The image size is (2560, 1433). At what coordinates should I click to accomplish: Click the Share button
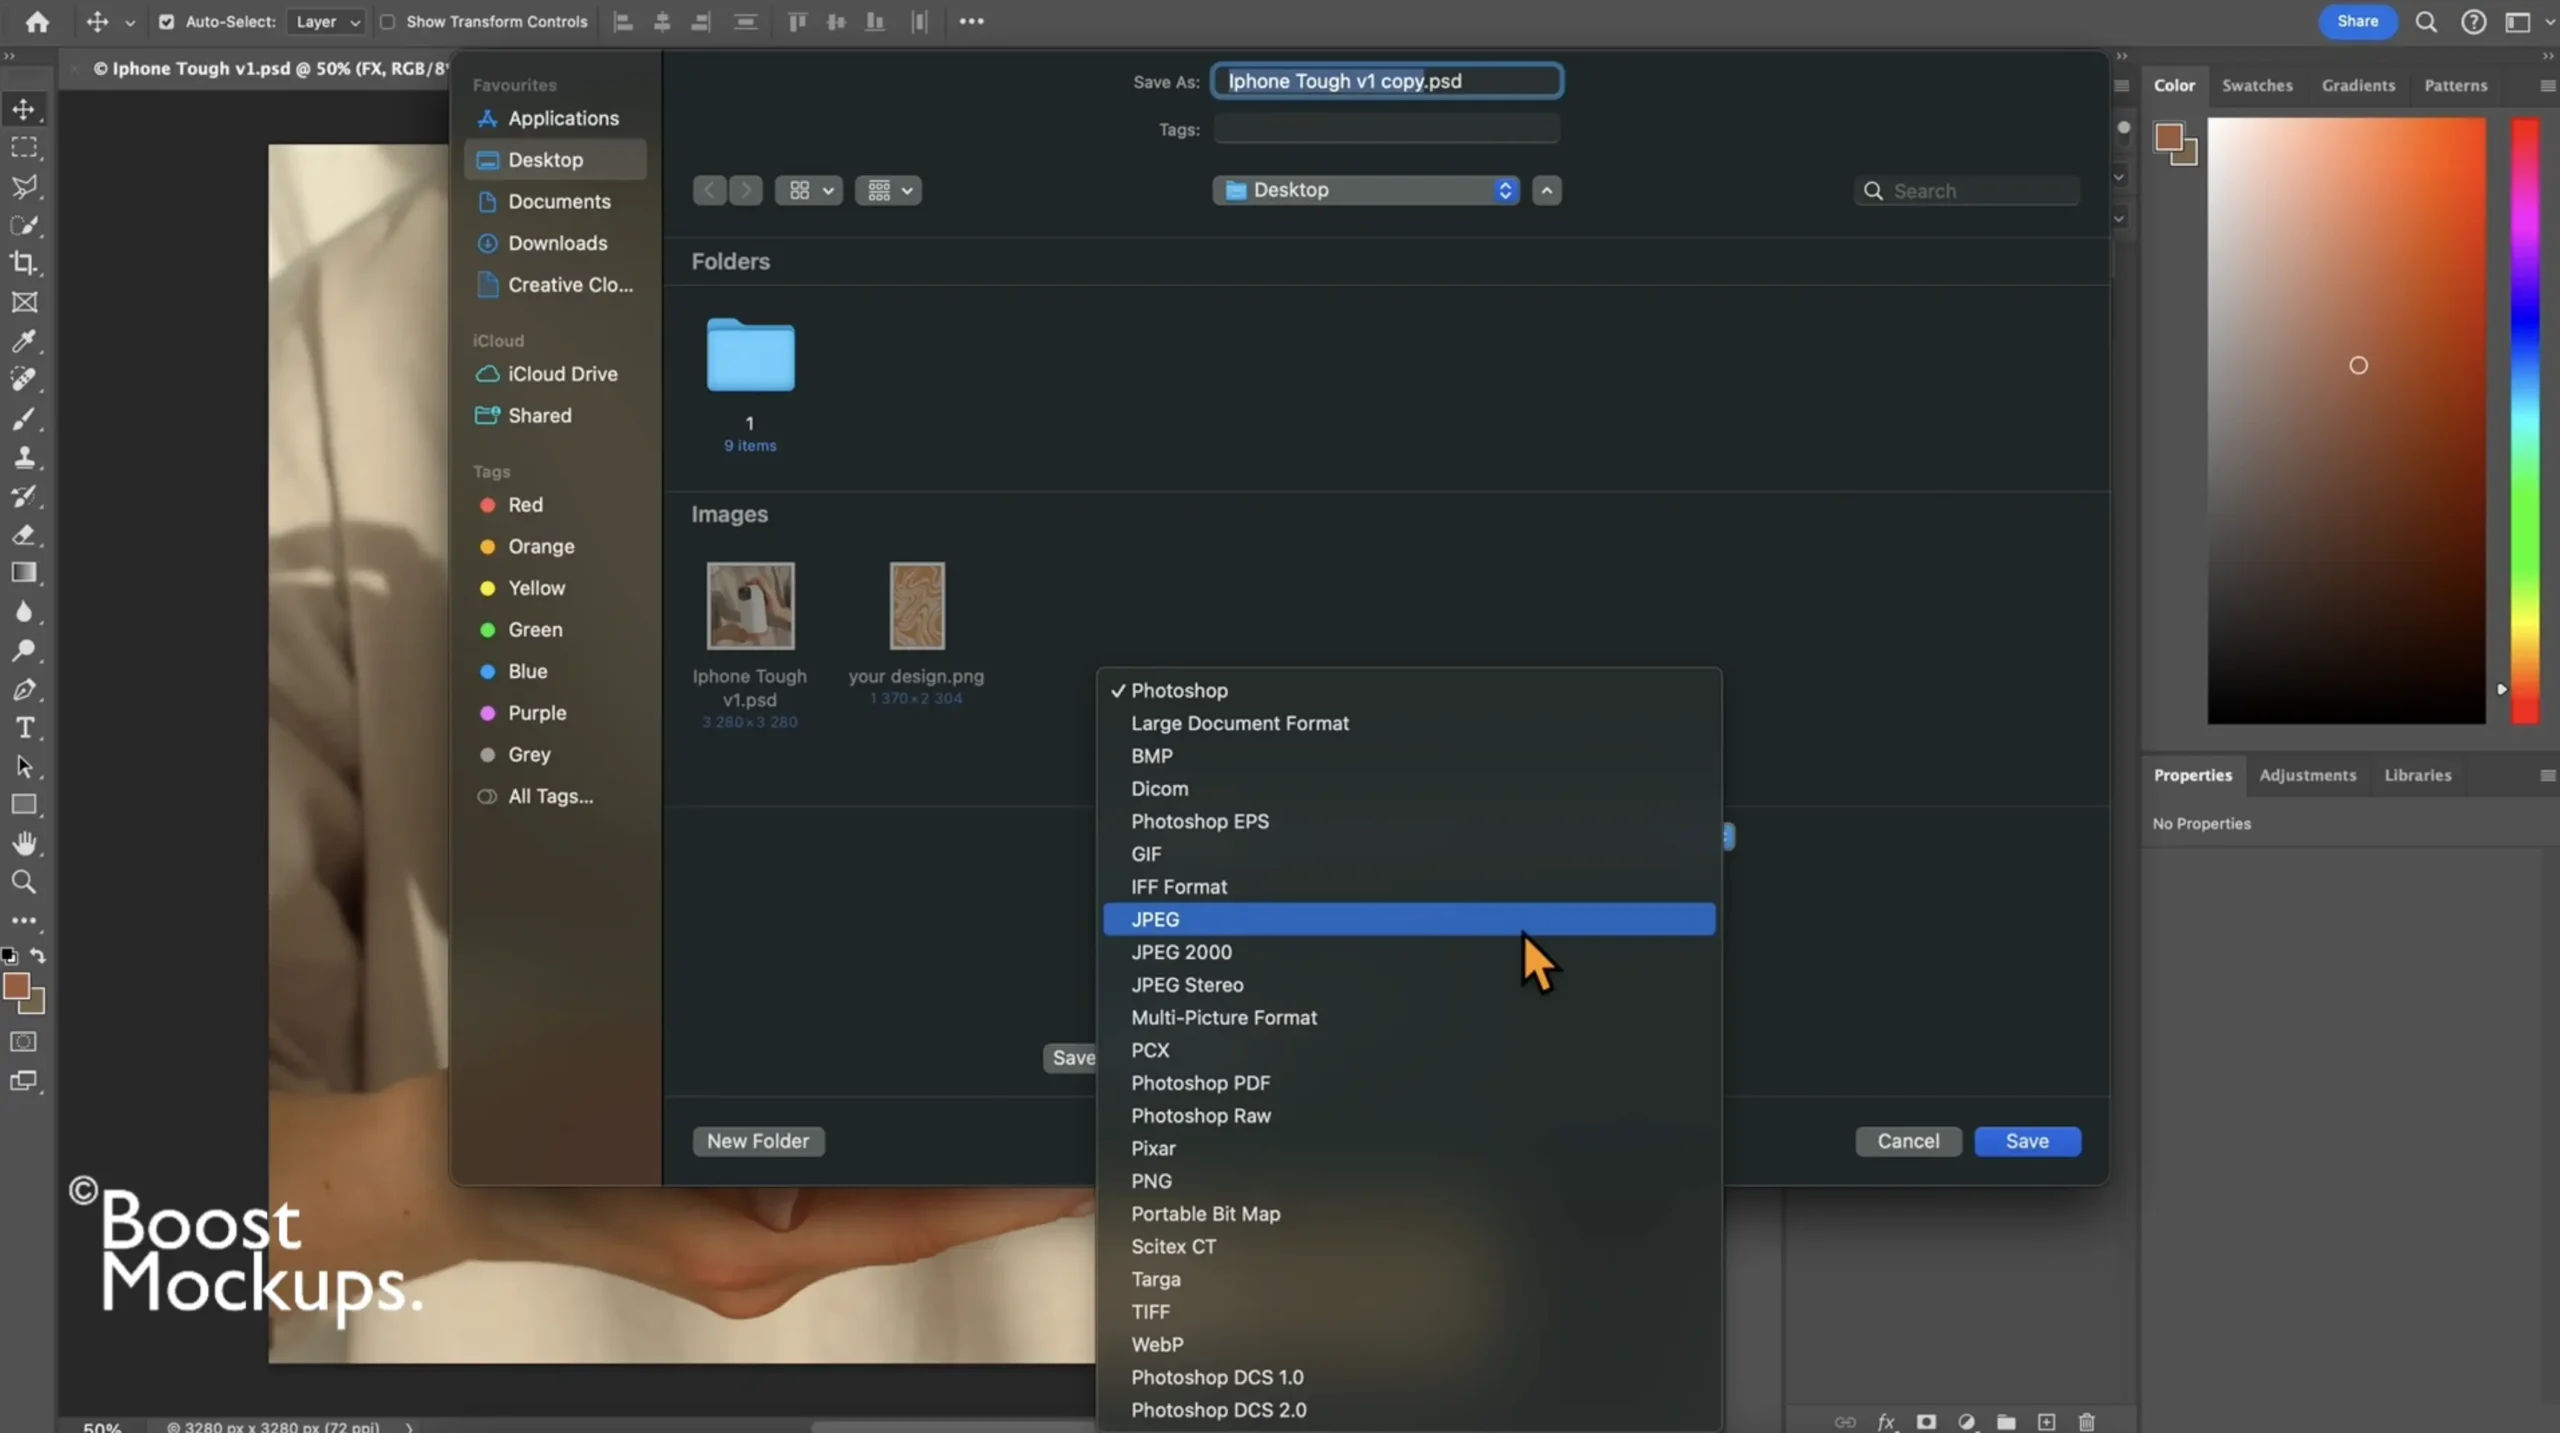click(x=2357, y=21)
